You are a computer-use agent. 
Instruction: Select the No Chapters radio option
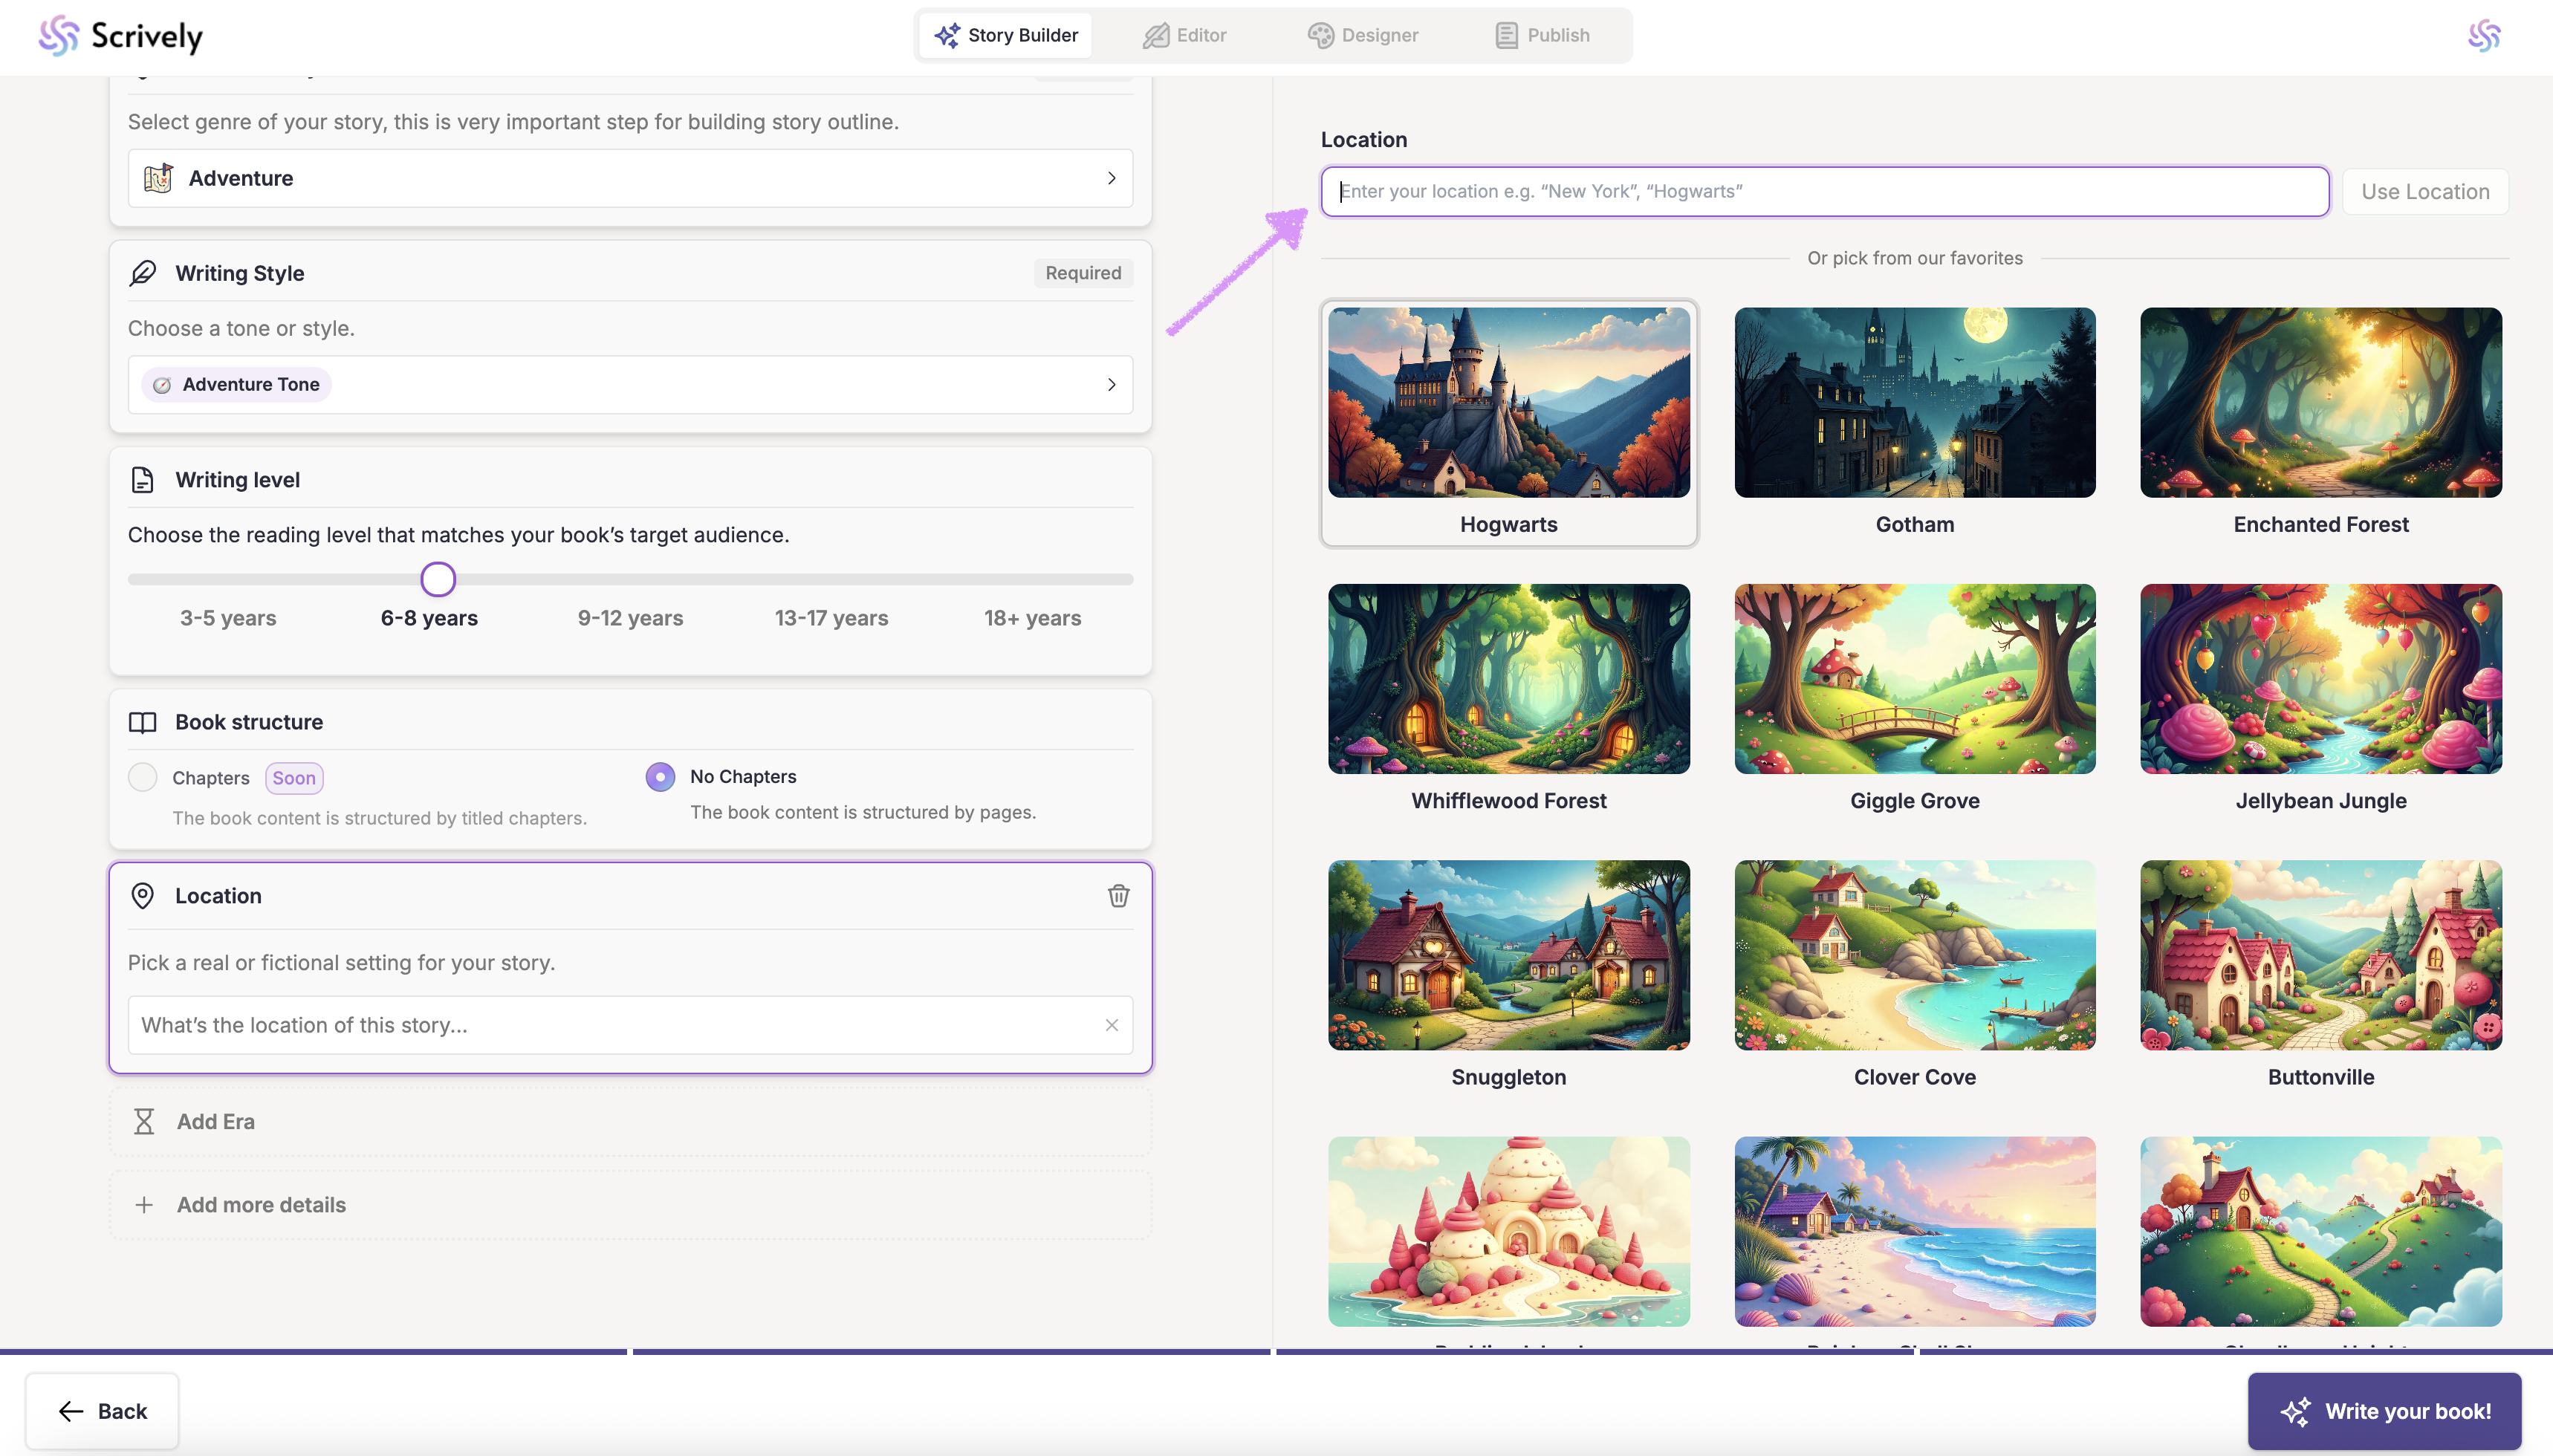[x=660, y=777]
